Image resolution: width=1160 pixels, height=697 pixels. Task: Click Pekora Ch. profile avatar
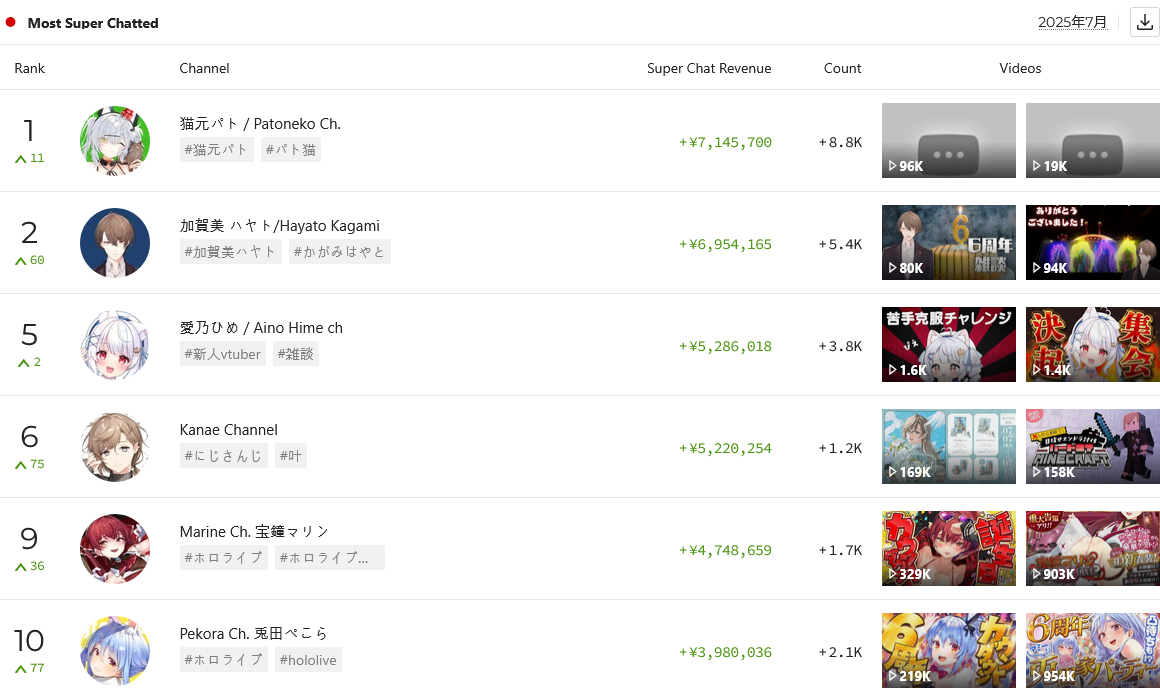[115, 650]
